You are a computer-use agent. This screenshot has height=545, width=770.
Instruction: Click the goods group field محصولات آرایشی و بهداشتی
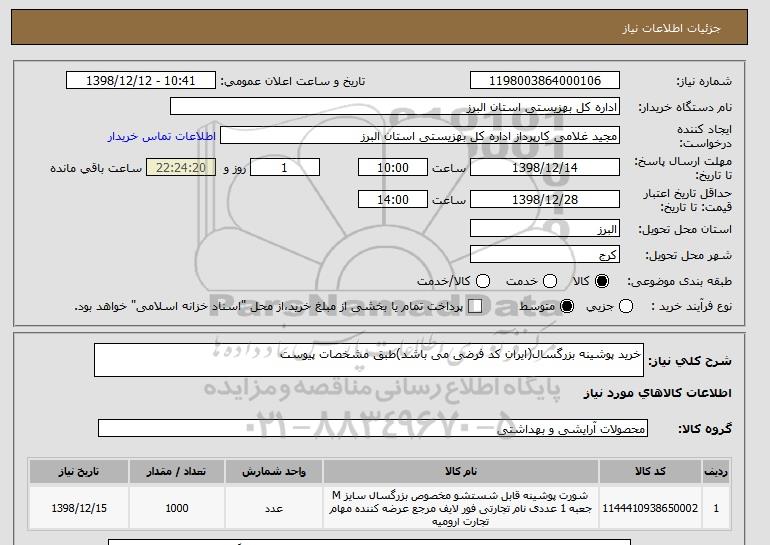point(373,428)
